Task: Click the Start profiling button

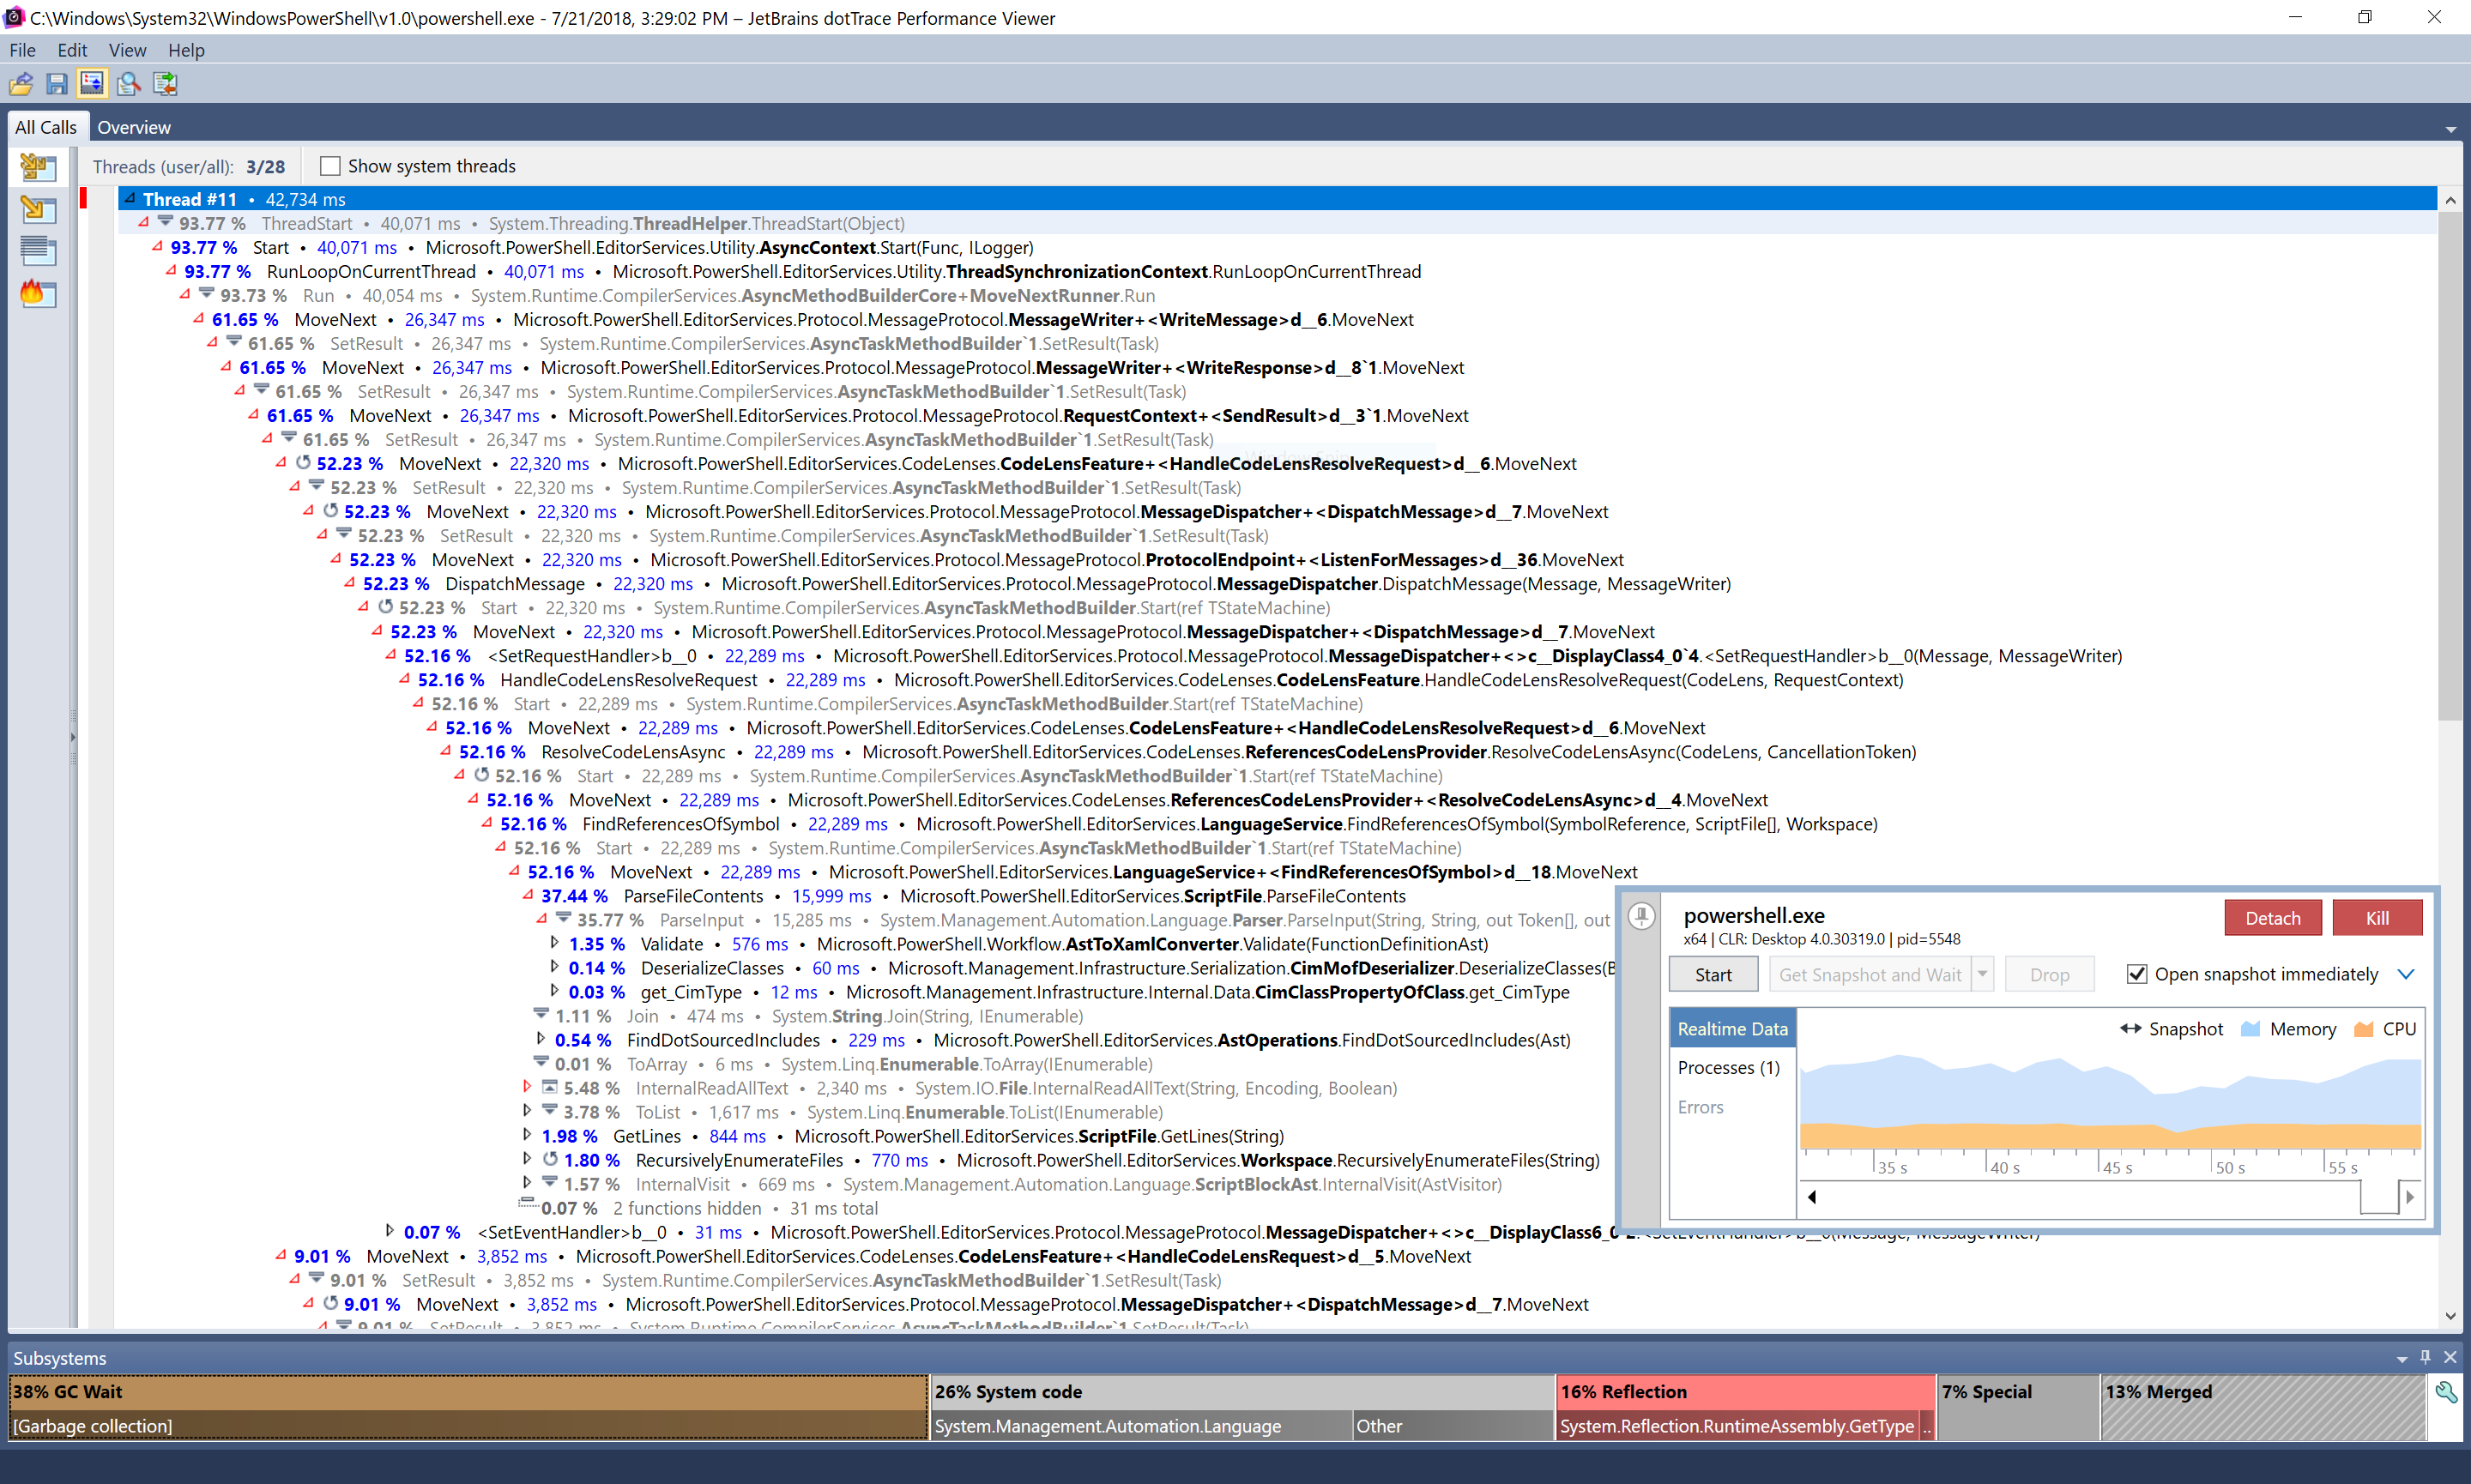Action: (1713, 974)
